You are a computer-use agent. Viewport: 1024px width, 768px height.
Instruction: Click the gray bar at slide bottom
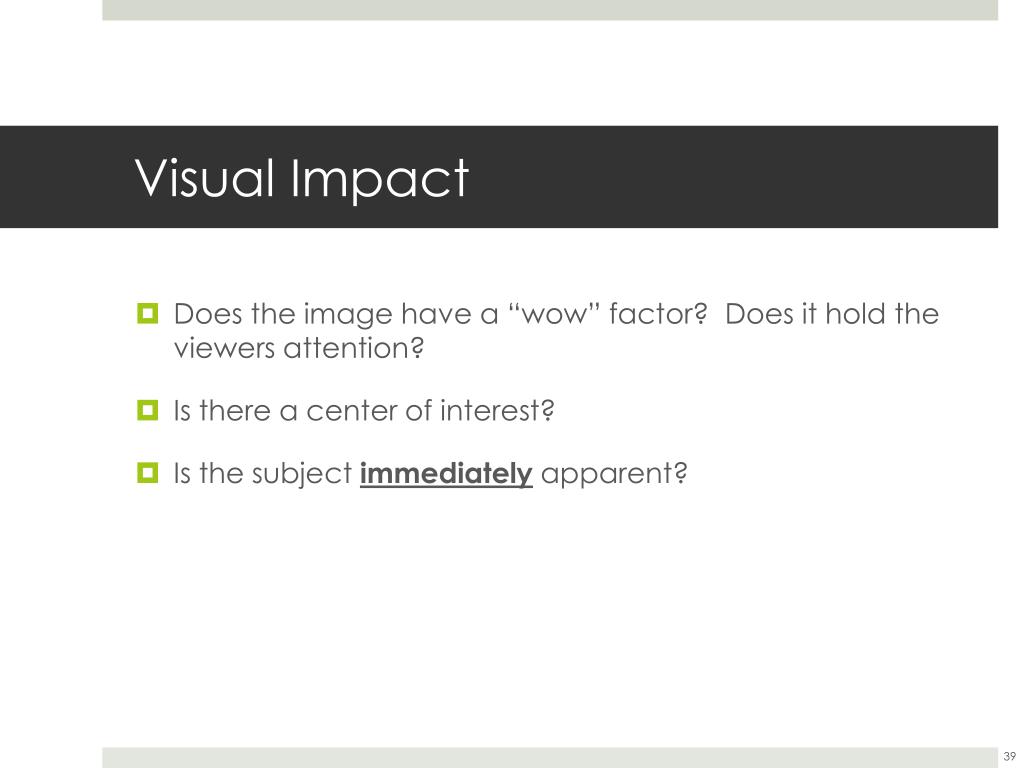pos(550,758)
